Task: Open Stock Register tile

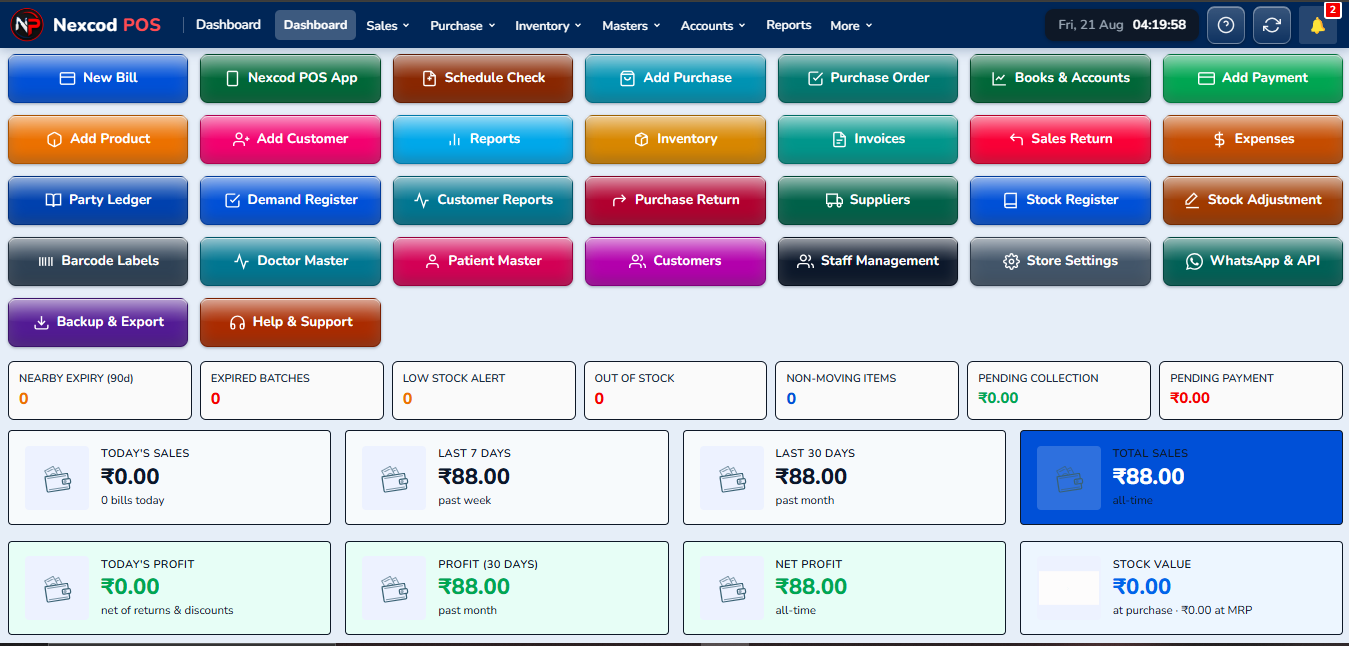Action: 1060,200
